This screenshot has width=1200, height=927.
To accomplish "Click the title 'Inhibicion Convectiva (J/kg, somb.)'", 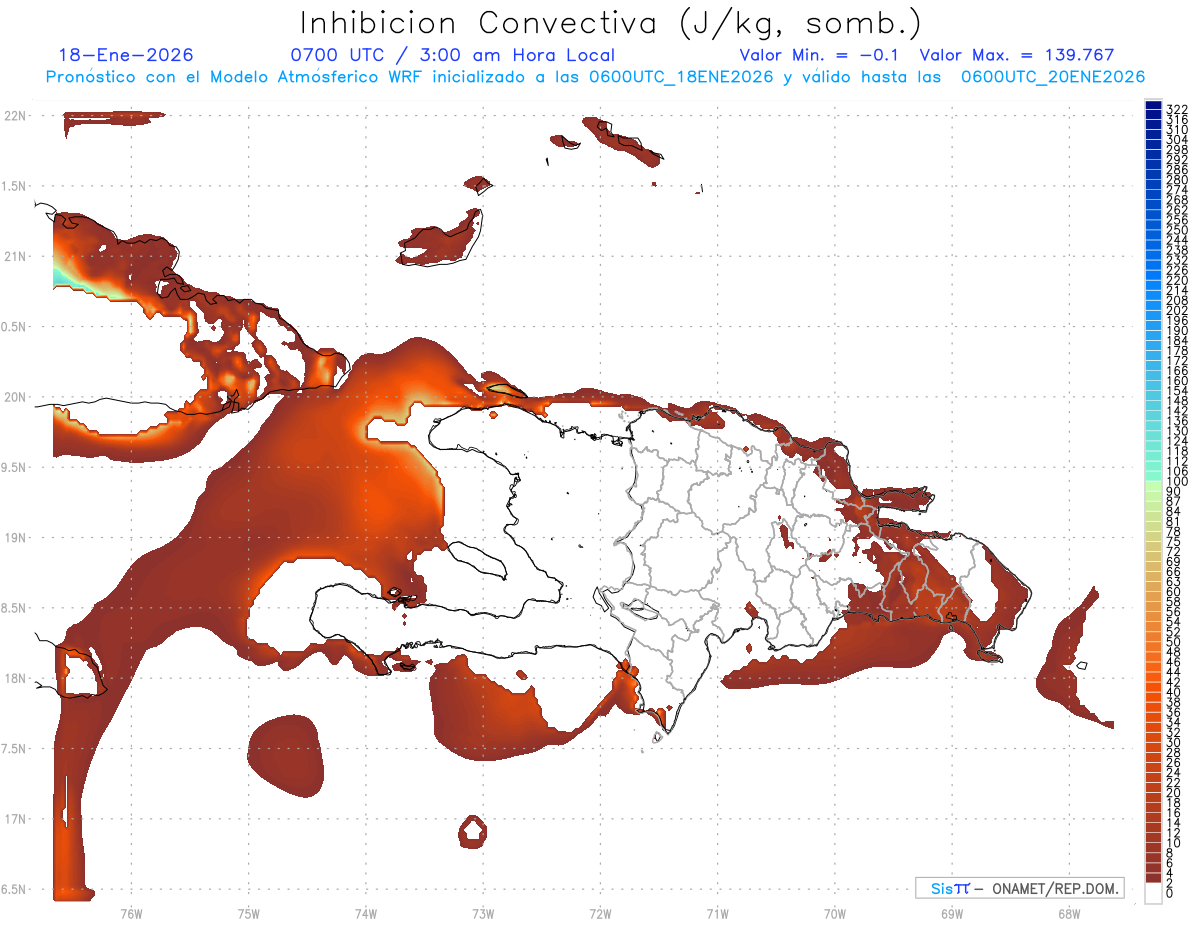I will (610, 23).
